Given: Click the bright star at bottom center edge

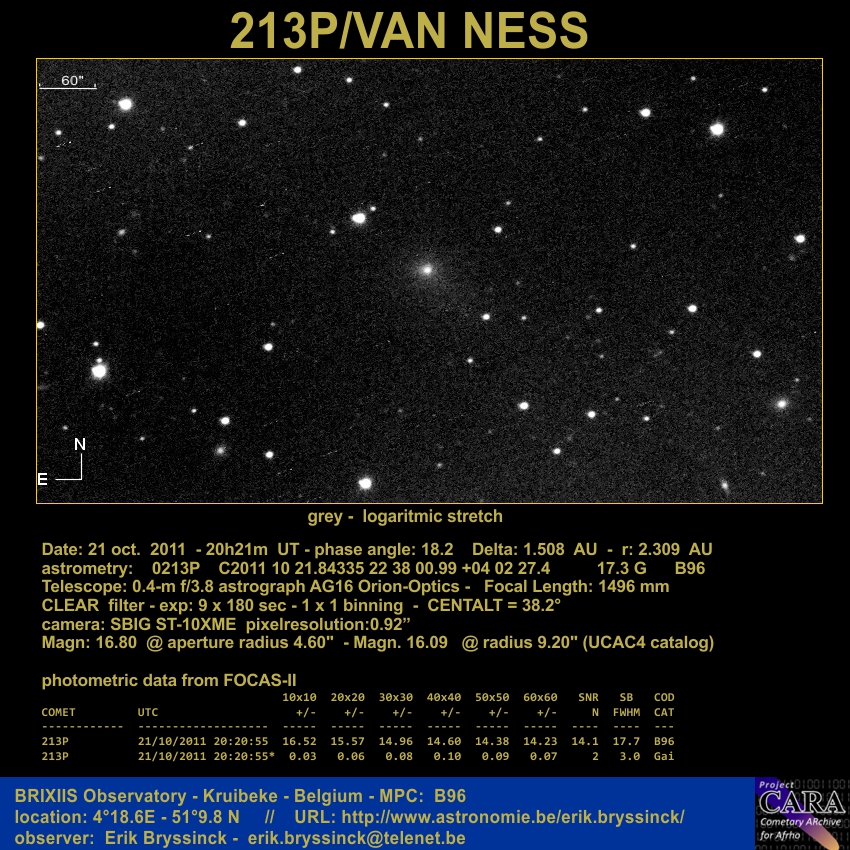Looking at the screenshot, I should pyautogui.click(x=365, y=483).
